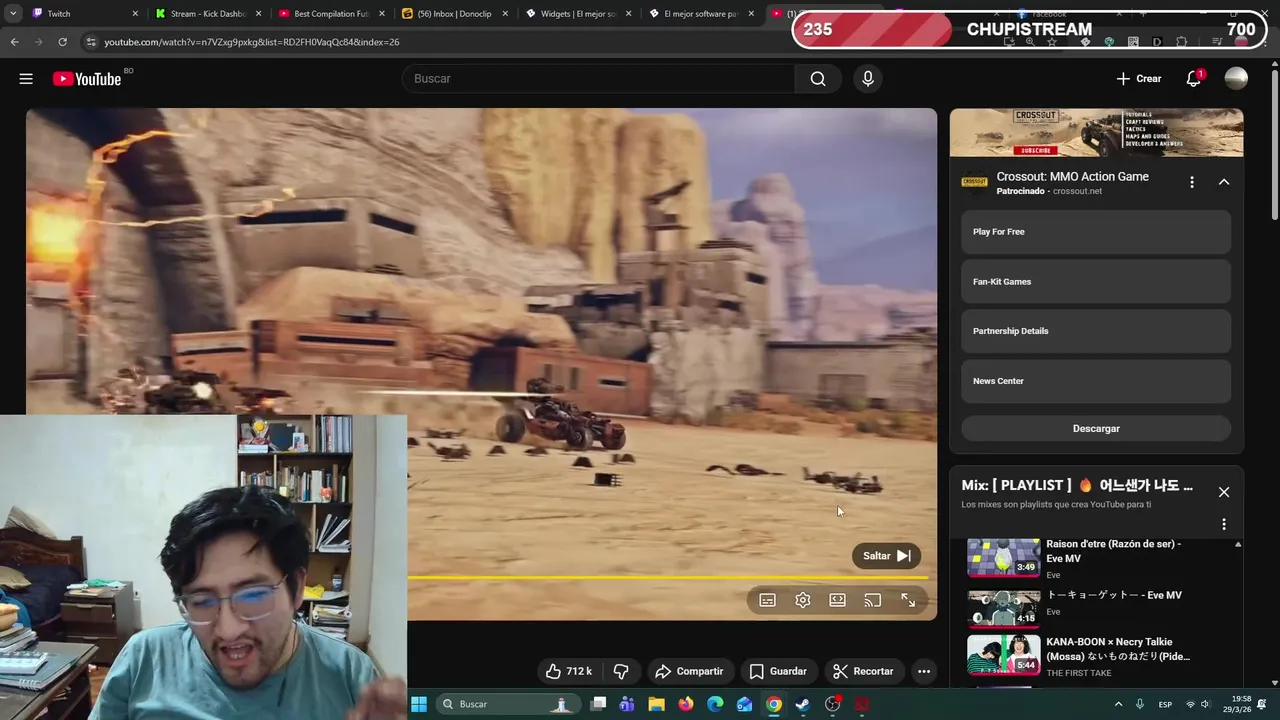The width and height of the screenshot is (1280, 720).
Task: Open Steam from the taskbar
Action: [x=803, y=704]
